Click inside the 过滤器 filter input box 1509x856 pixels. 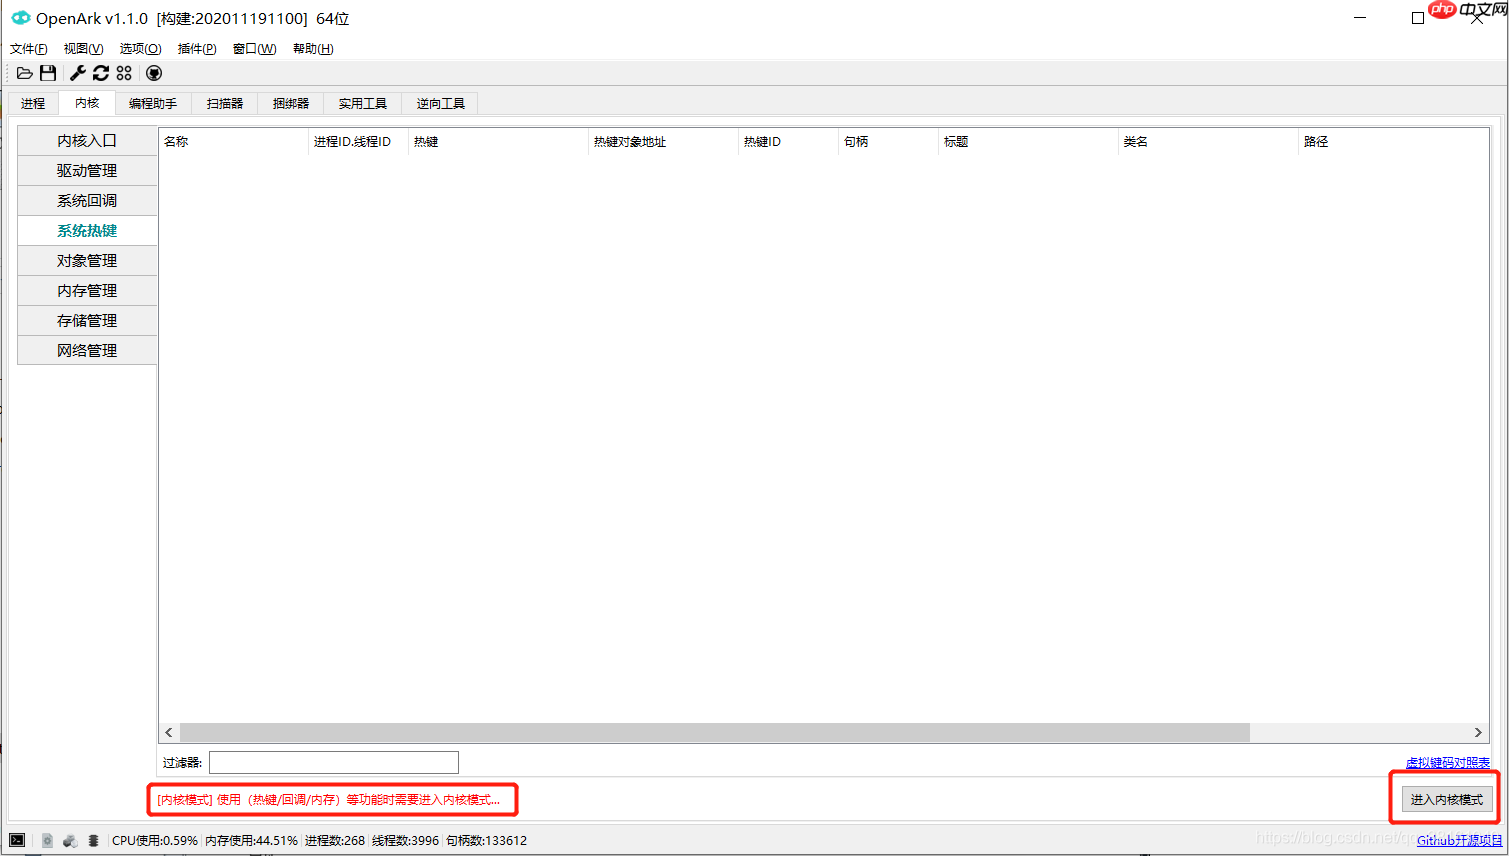(x=332, y=762)
